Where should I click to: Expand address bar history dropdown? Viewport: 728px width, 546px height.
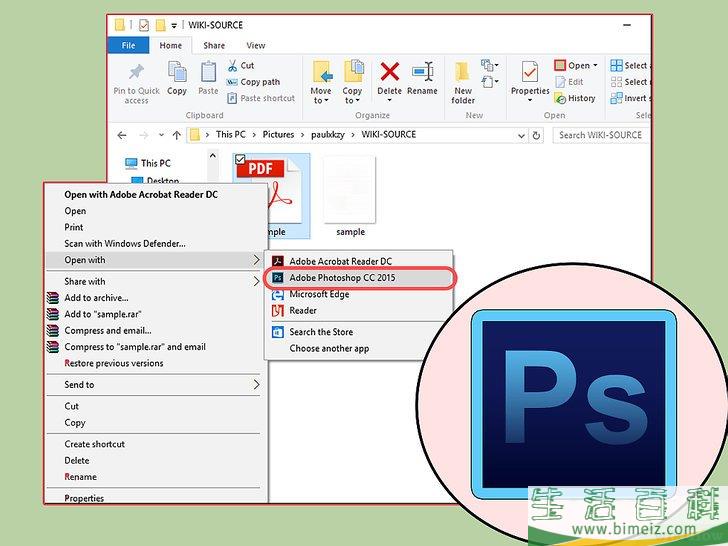click(521, 136)
